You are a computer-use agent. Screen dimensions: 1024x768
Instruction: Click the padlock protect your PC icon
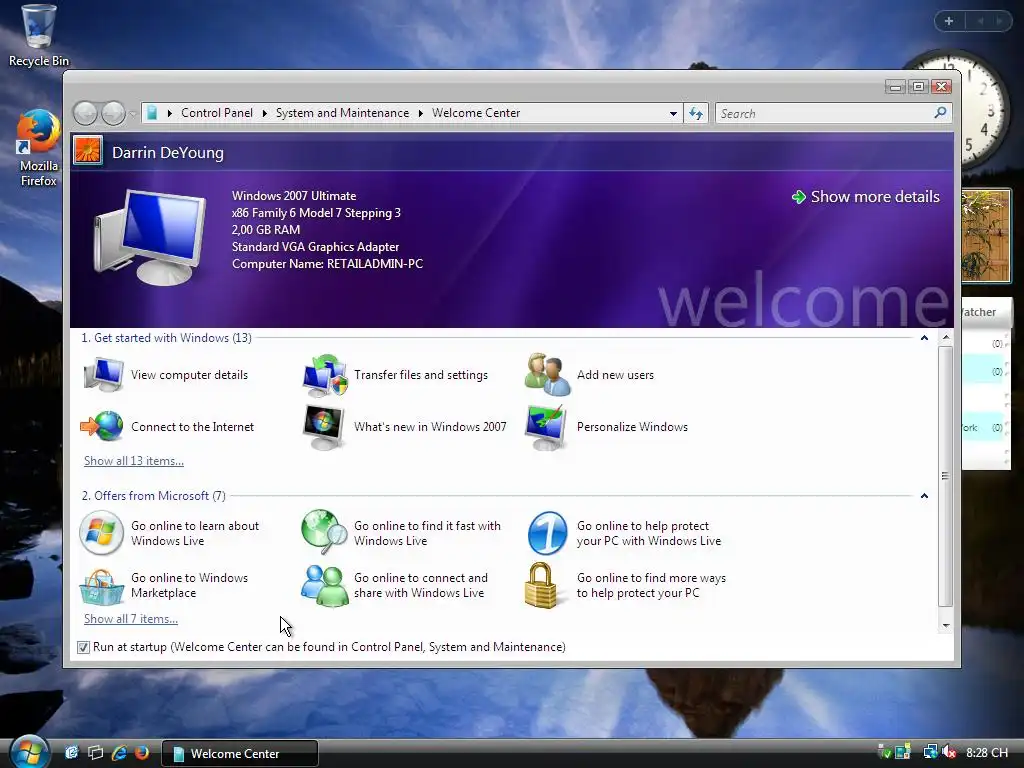coord(541,585)
